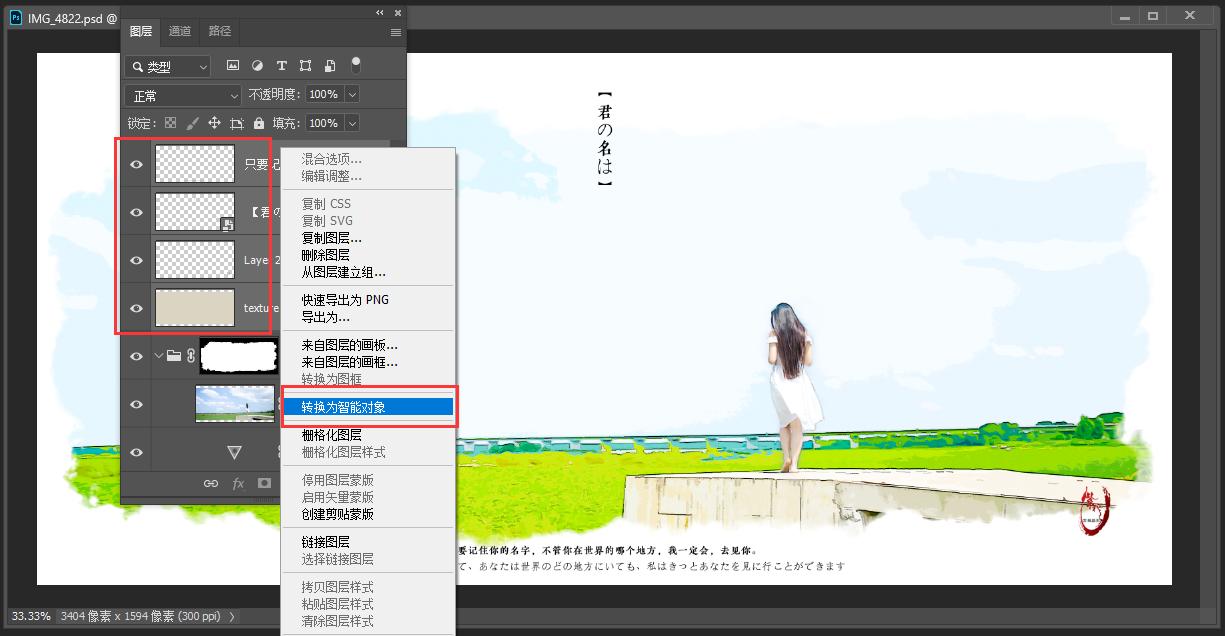Screen dimensions: 1225x636
Task: Click the landscape photo layer thumbnail
Action: 235,403
